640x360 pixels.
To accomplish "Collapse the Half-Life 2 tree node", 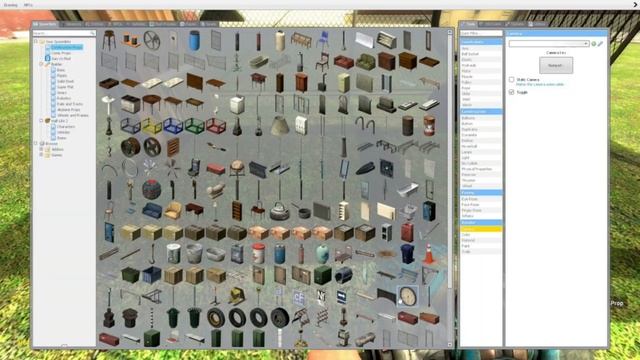I will click(41, 121).
